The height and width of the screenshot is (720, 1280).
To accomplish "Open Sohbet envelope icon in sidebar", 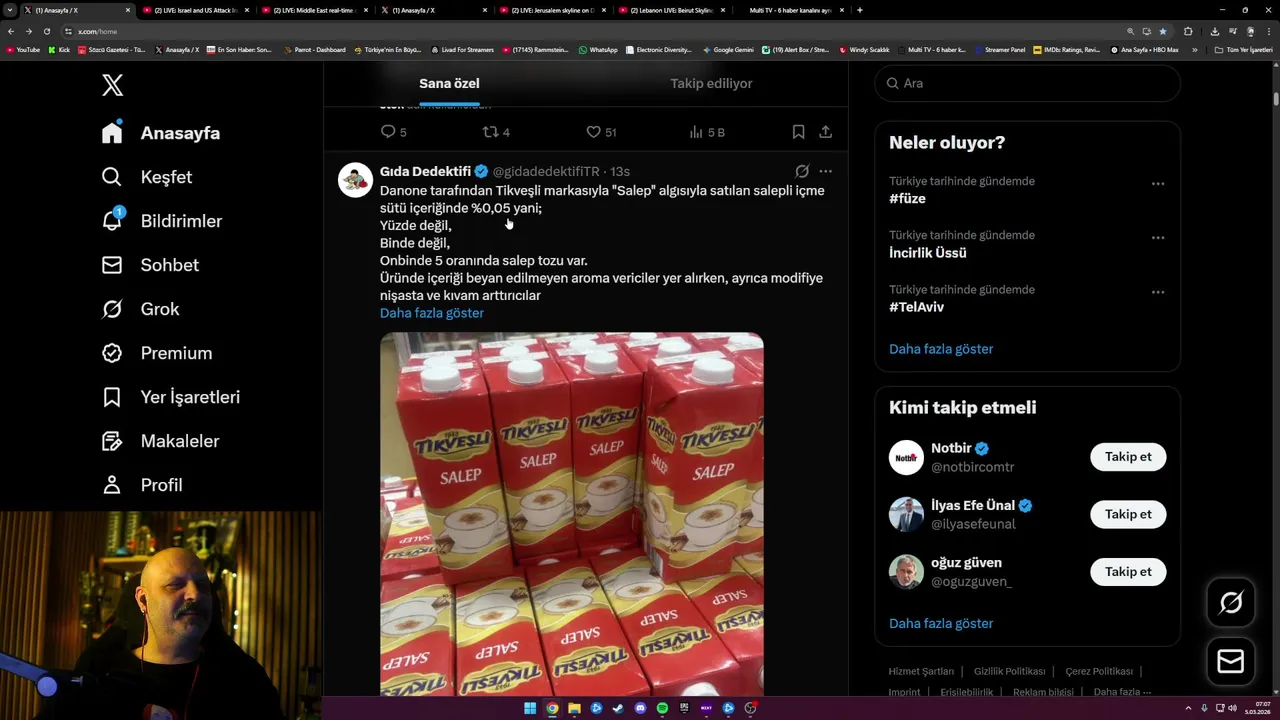I will [112, 265].
